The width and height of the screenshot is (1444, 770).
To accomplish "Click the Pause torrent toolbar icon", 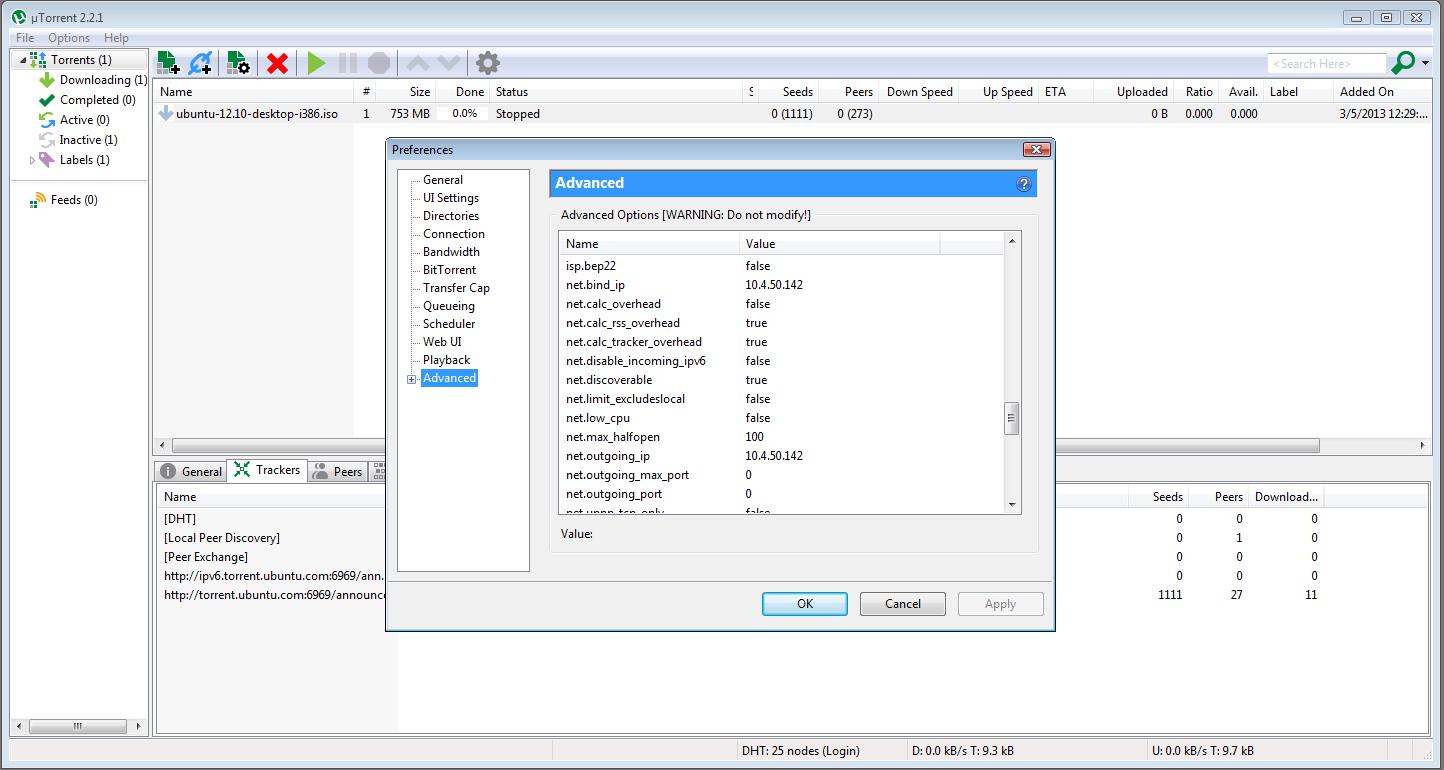I will click(347, 63).
